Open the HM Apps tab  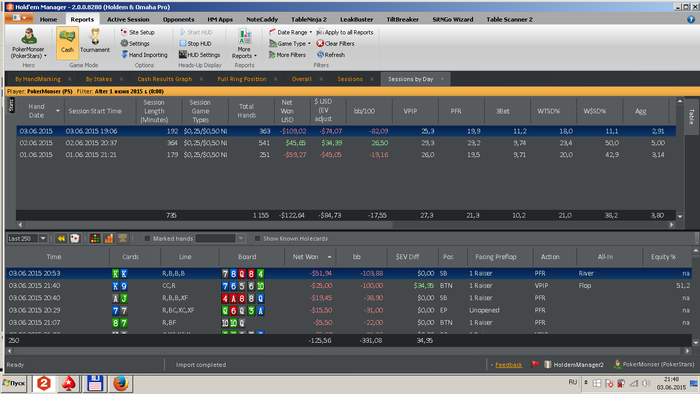coord(220,19)
